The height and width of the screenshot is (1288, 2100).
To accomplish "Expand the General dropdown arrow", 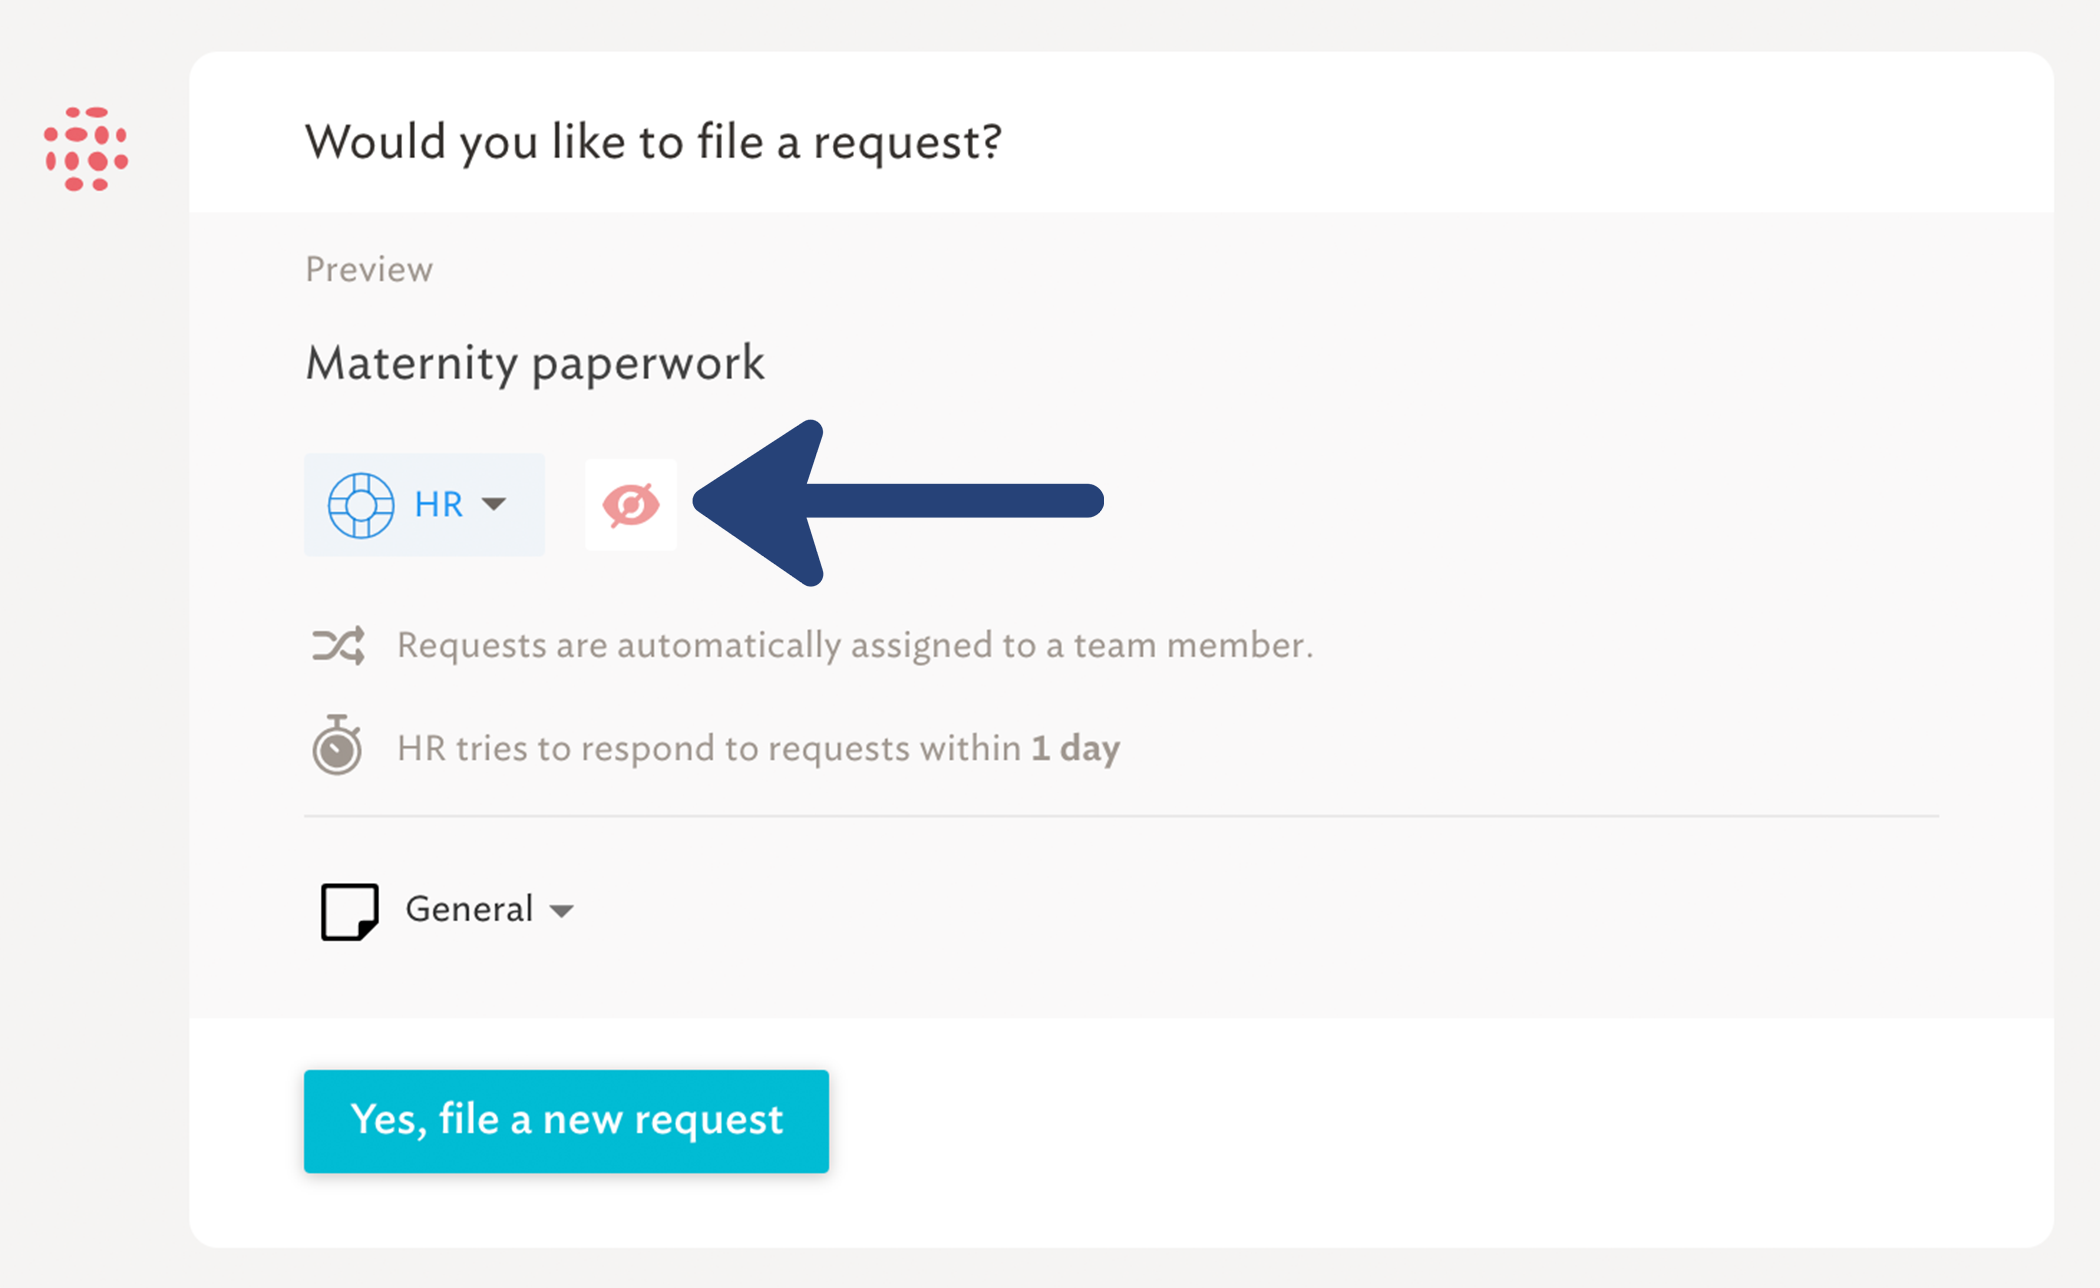I will (562, 911).
